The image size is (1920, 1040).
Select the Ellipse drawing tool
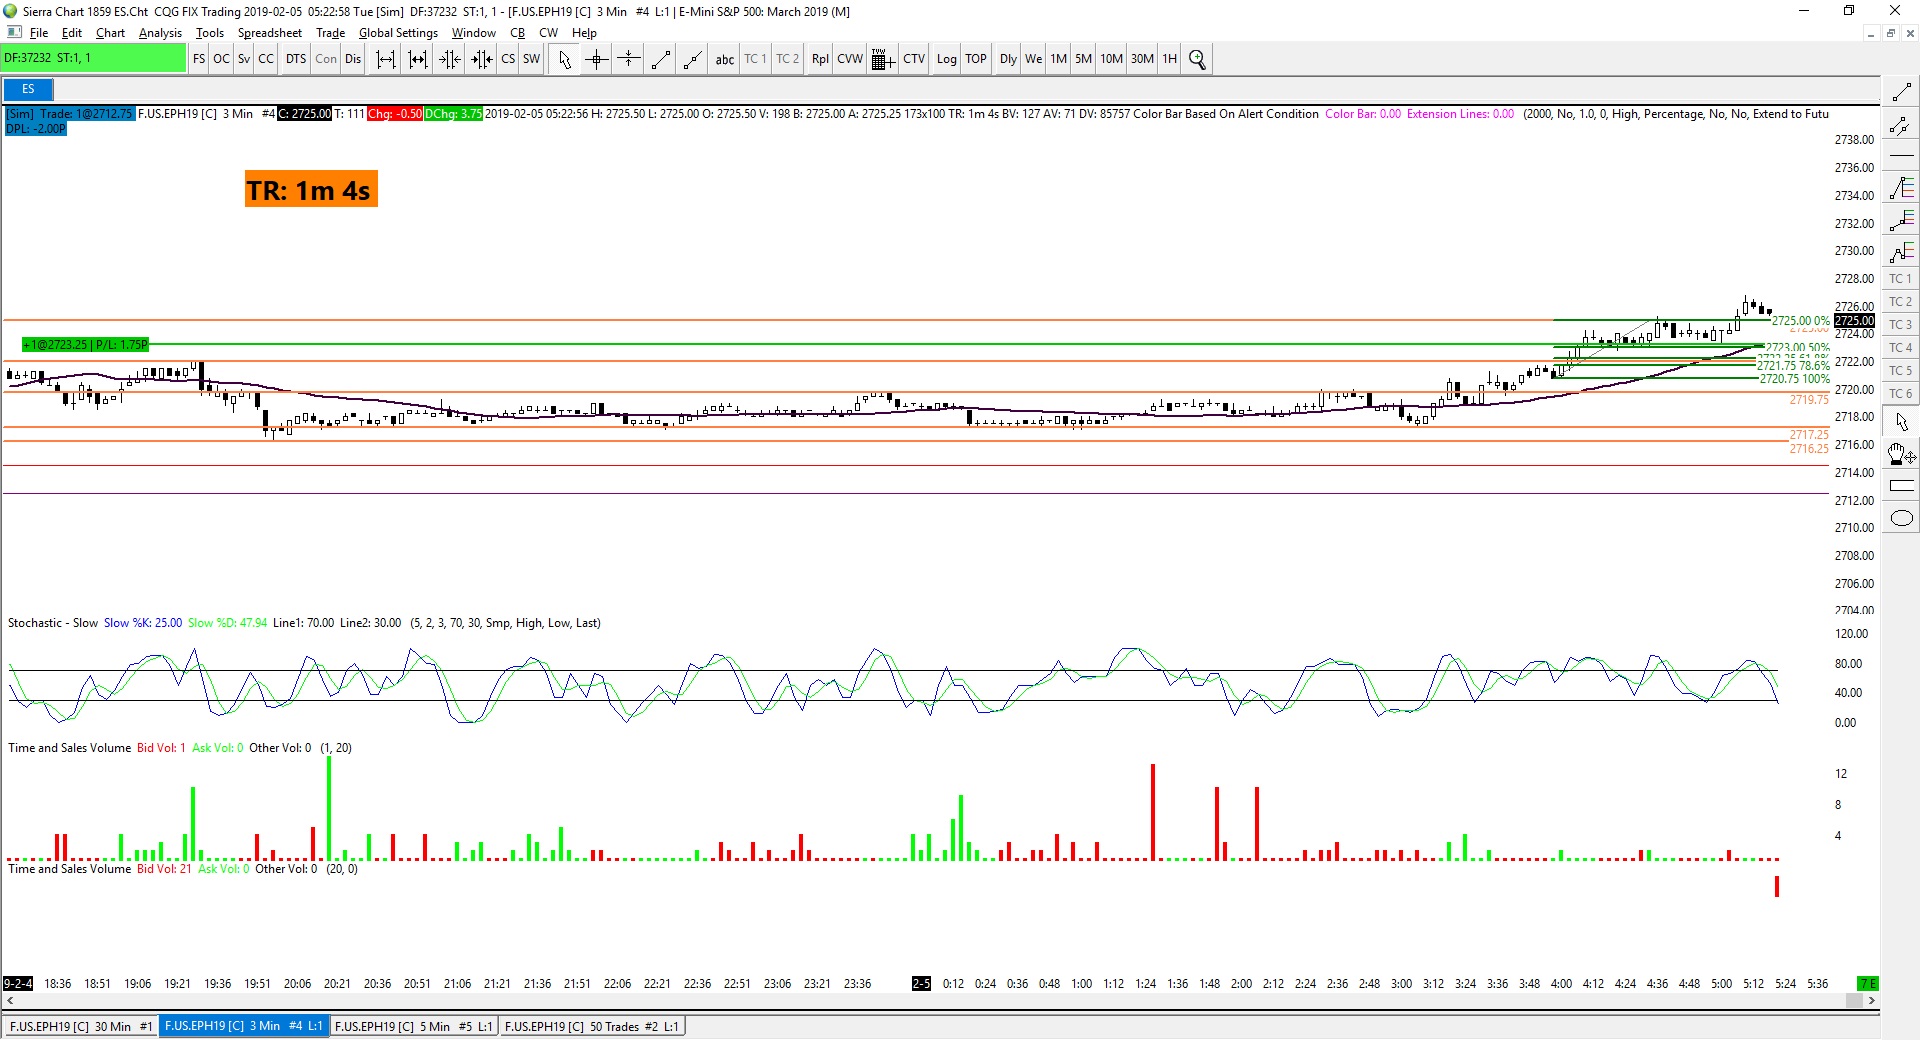pyautogui.click(x=1901, y=518)
